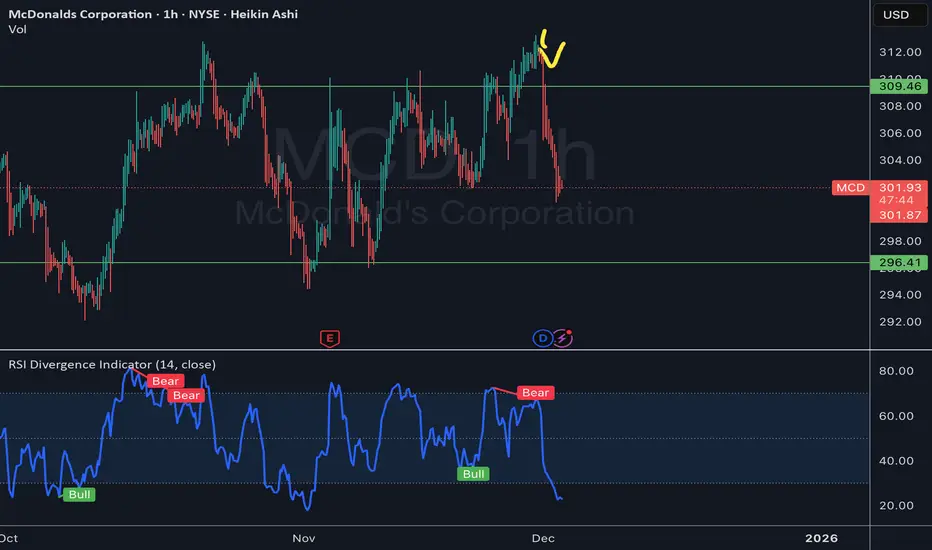Click the Vol indicator label
This screenshot has height=550, width=932.
[17, 29]
